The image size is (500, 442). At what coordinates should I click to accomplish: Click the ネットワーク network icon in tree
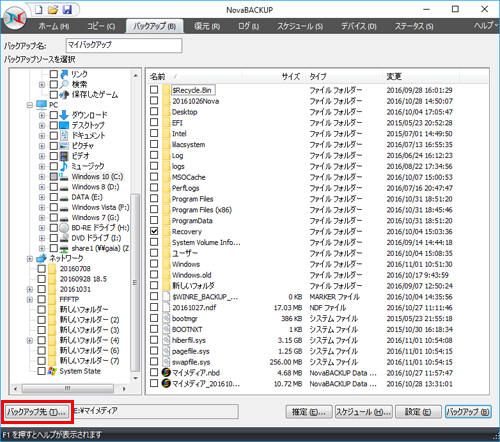click(41, 258)
